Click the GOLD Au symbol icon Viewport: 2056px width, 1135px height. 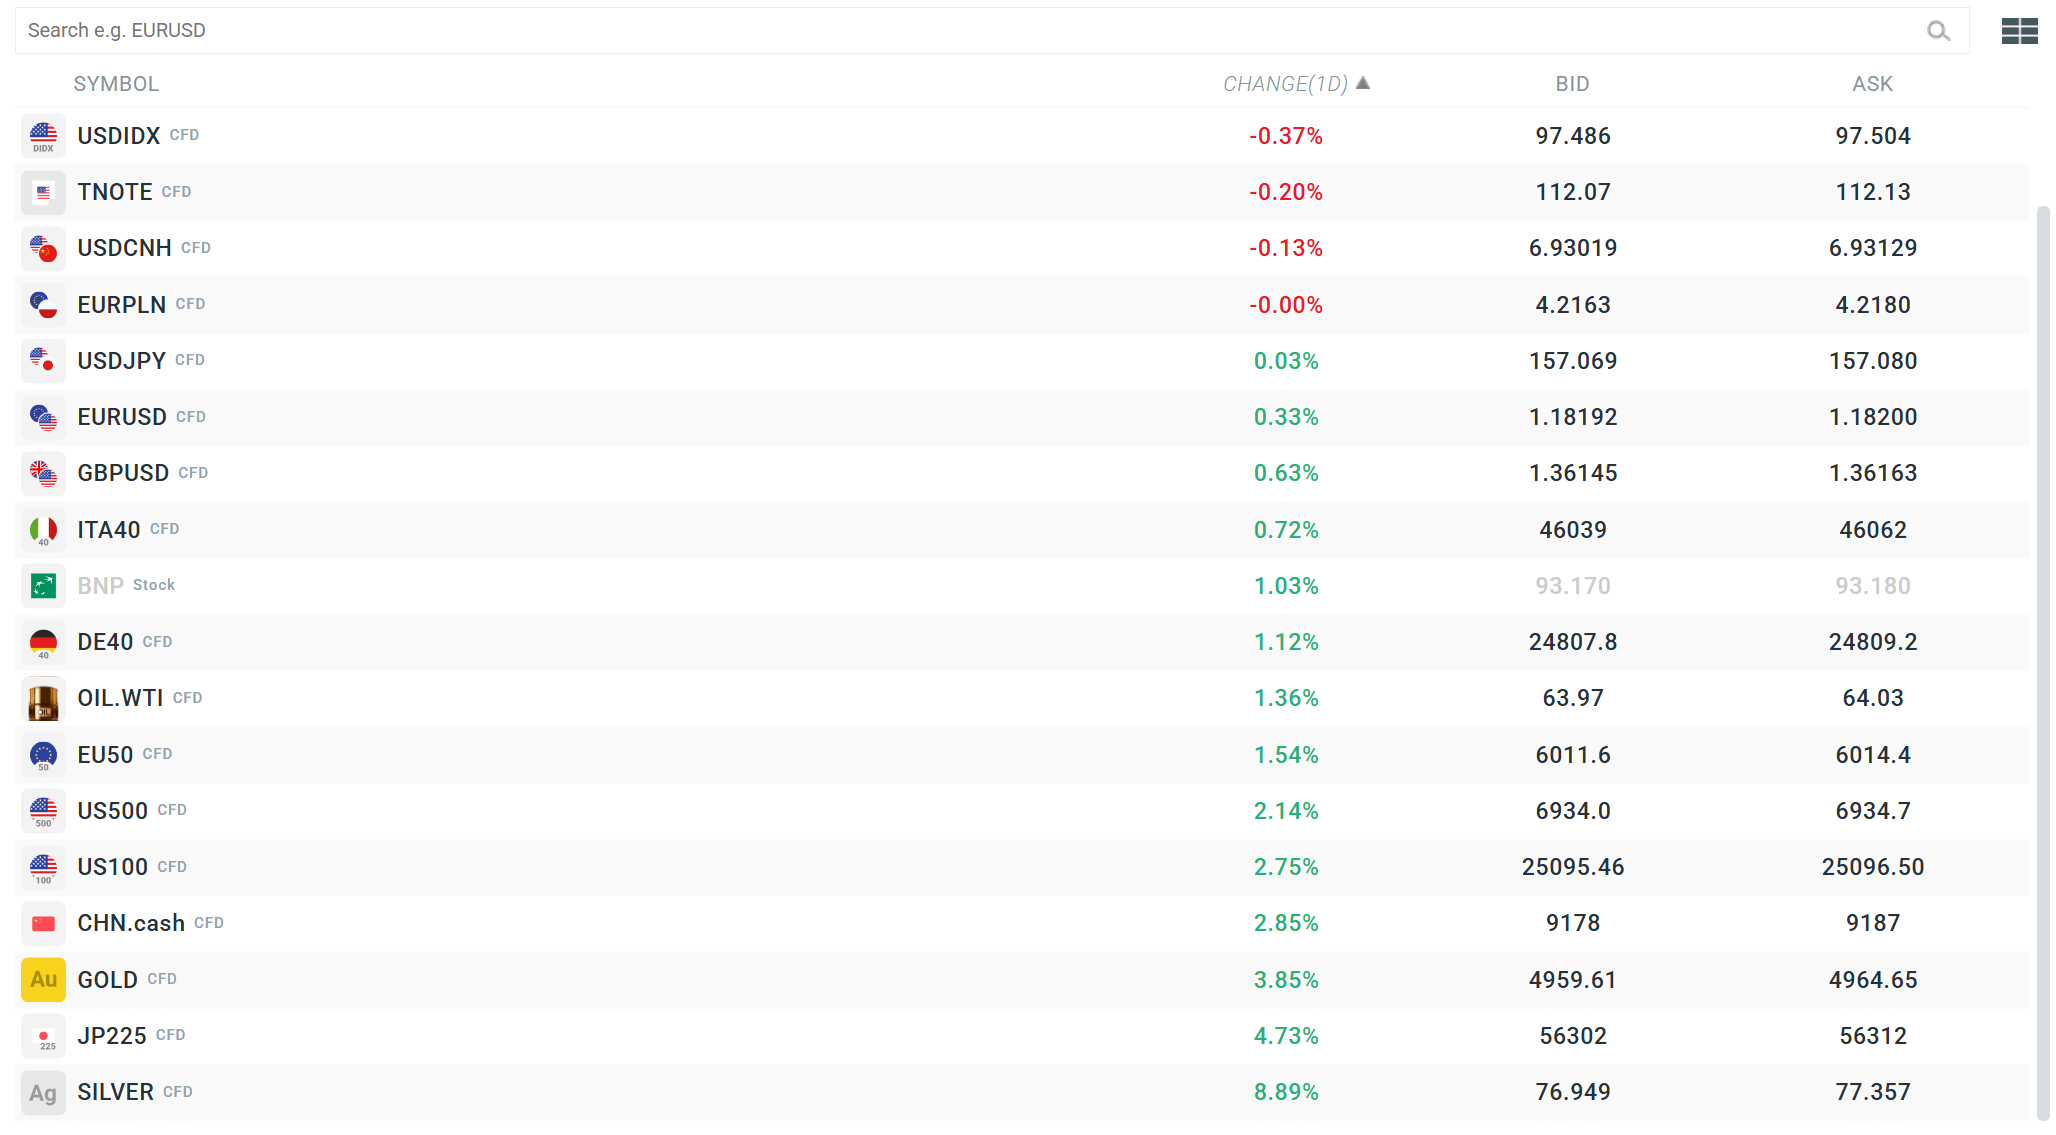[x=43, y=980]
